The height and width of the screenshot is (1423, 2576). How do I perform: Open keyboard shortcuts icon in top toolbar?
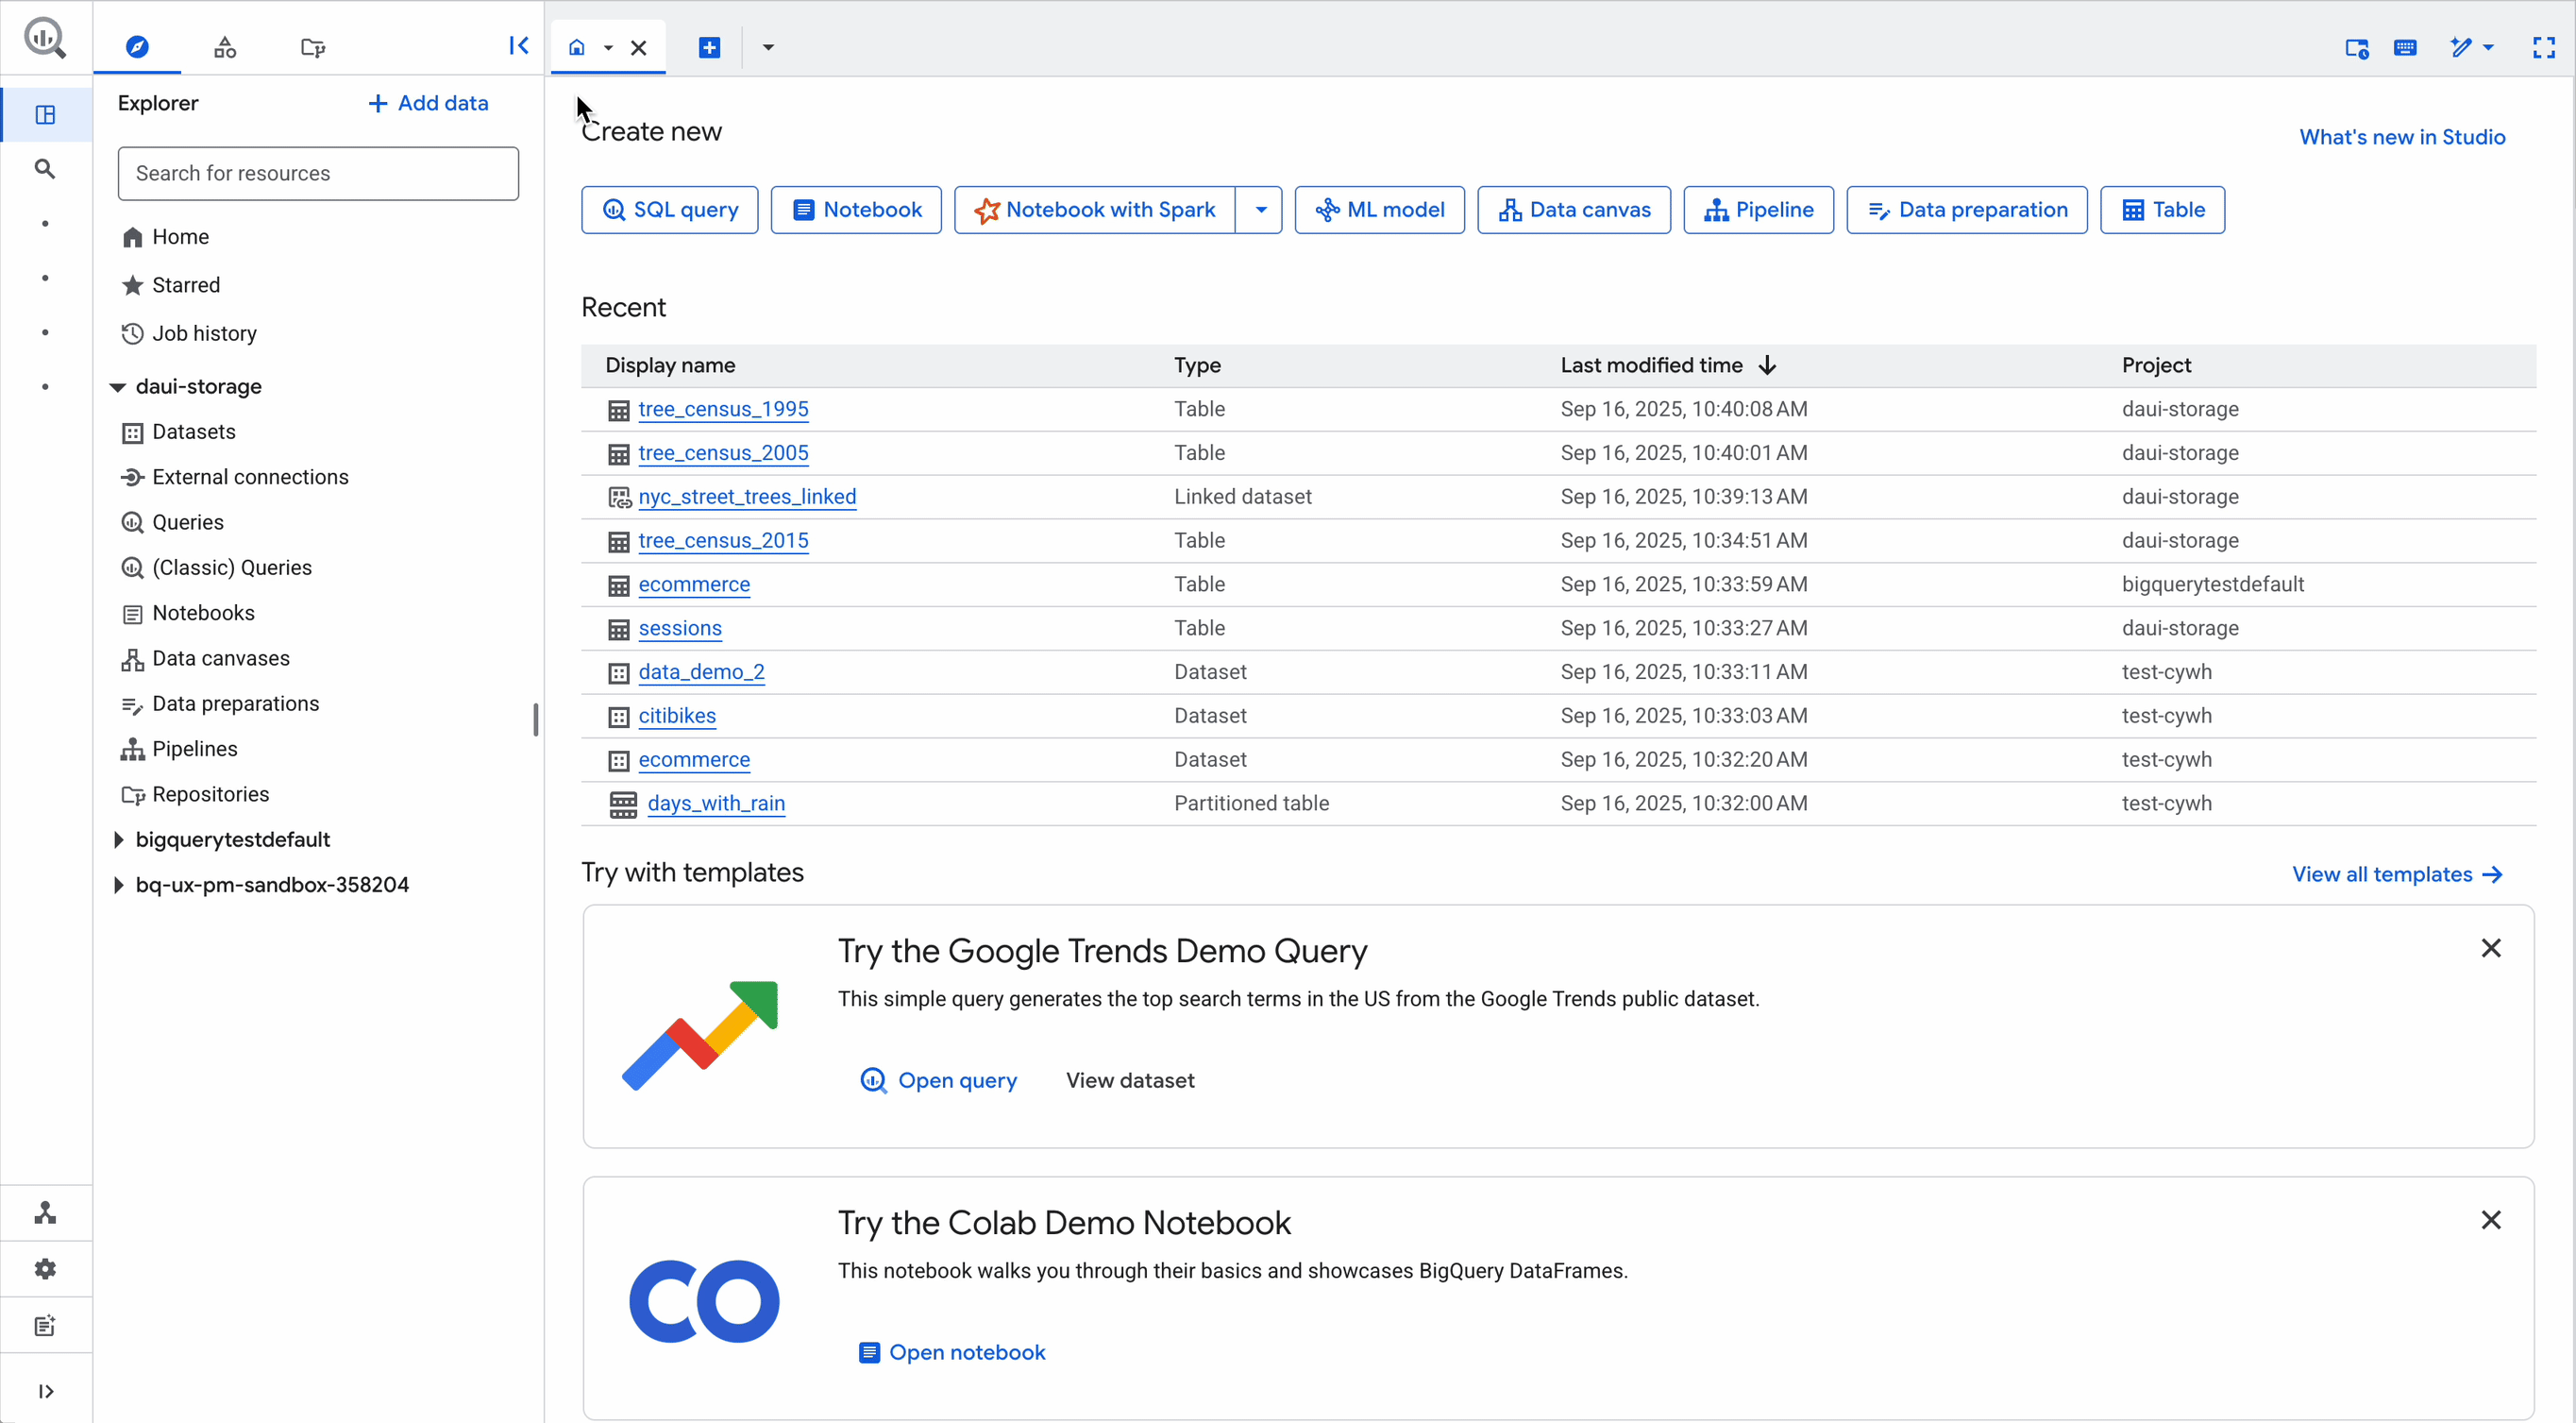pos(2405,47)
